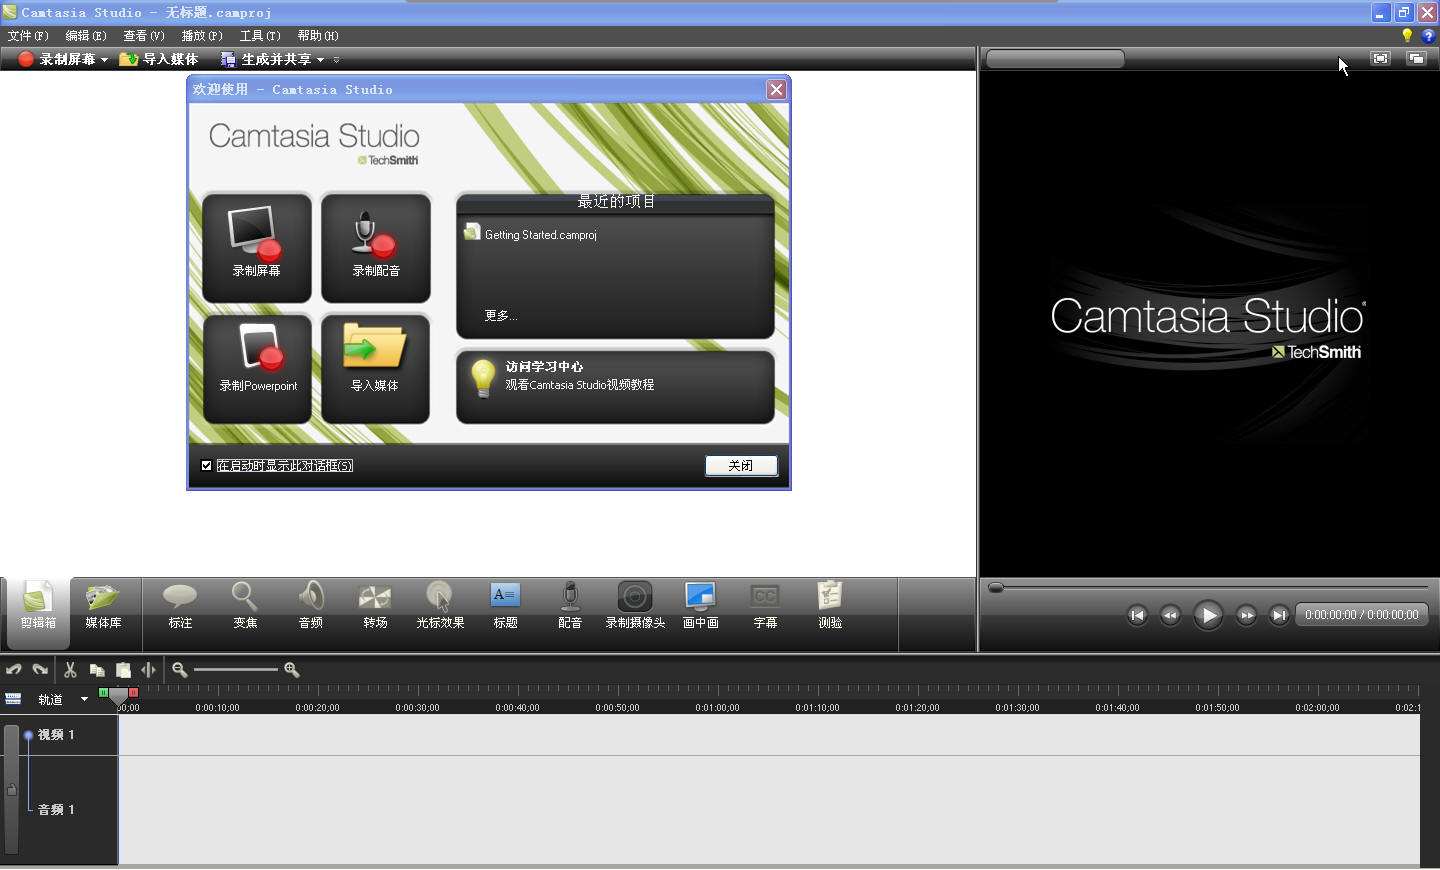This screenshot has width=1440, height=870.
Task: Click the timeline zoom-in magnifier
Action: (292, 670)
